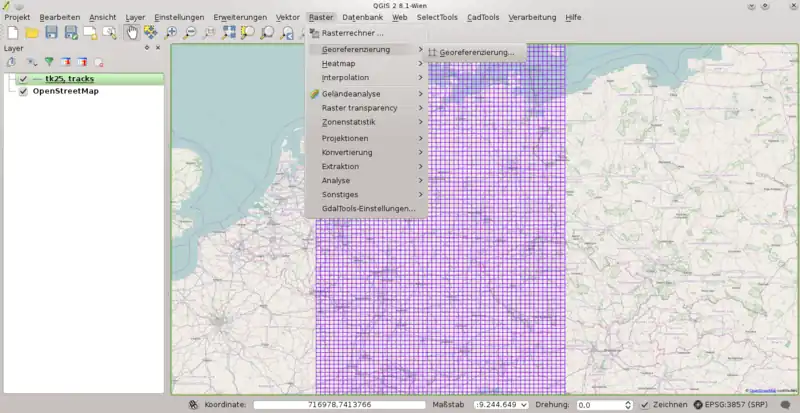Click the Zoom Full extent icon

[x=229, y=33]
